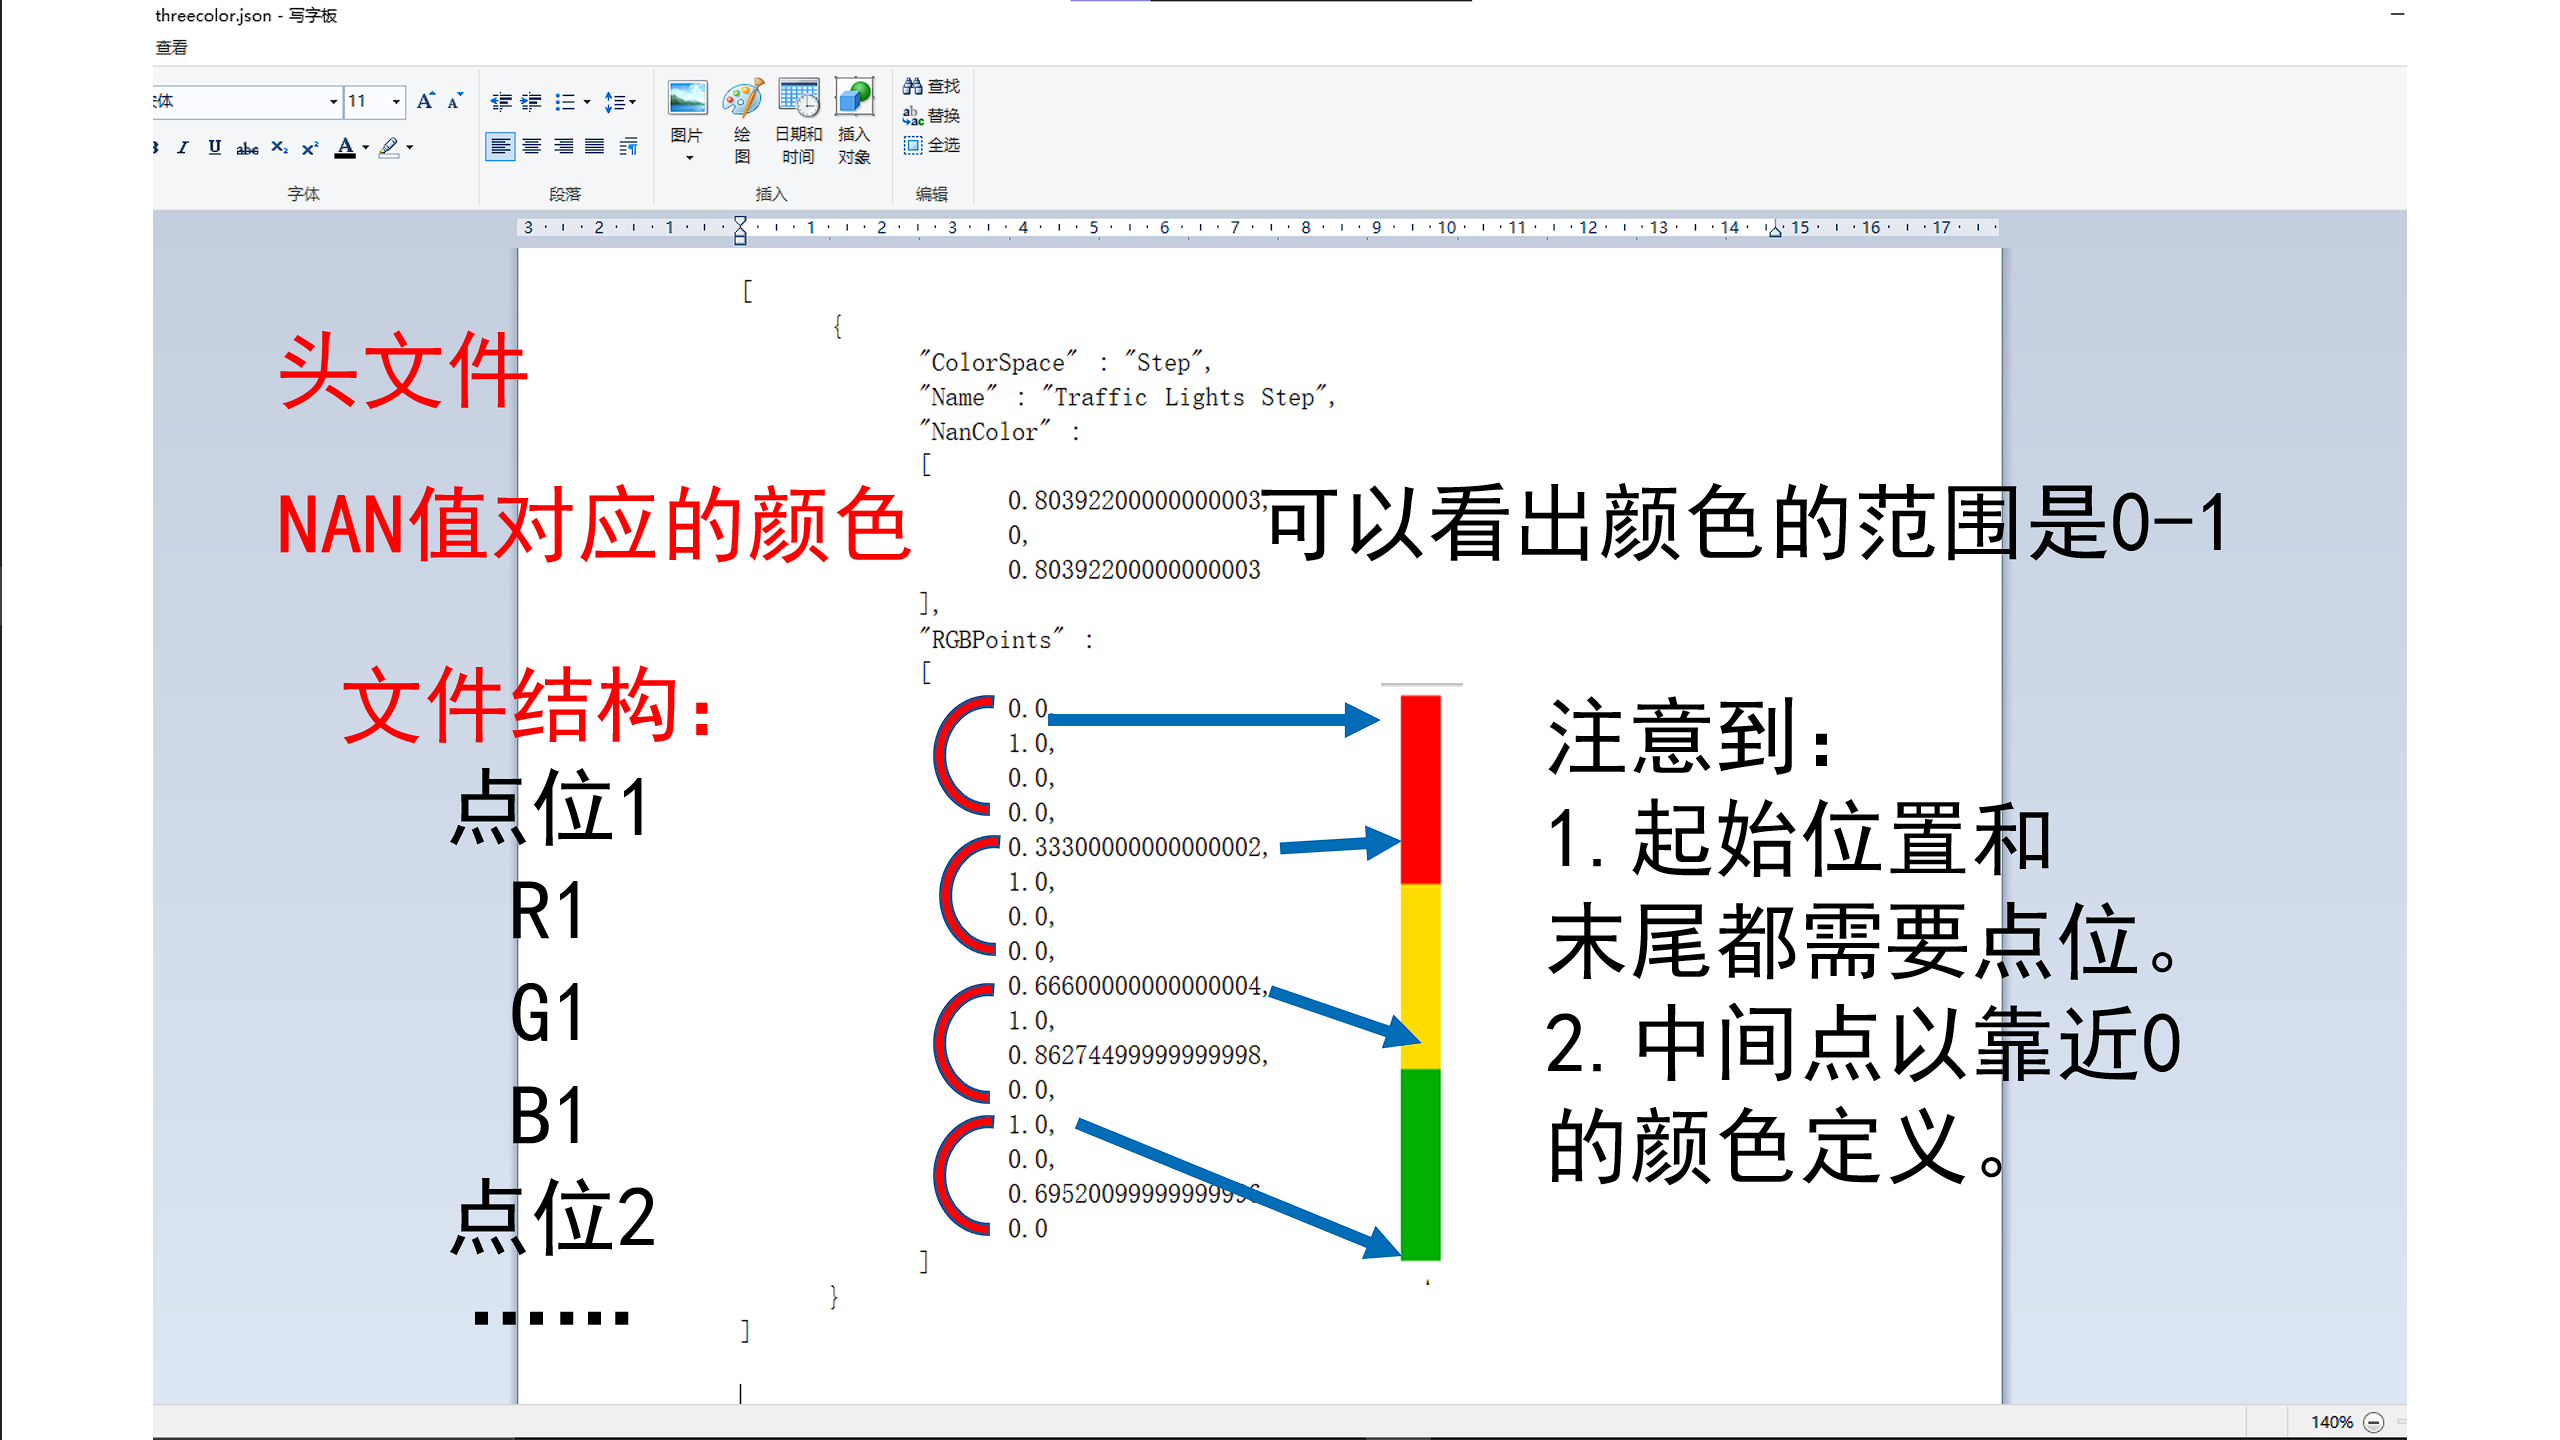The width and height of the screenshot is (2560, 1440).
Task: Toggle superscript formatting
Action: (310, 148)
